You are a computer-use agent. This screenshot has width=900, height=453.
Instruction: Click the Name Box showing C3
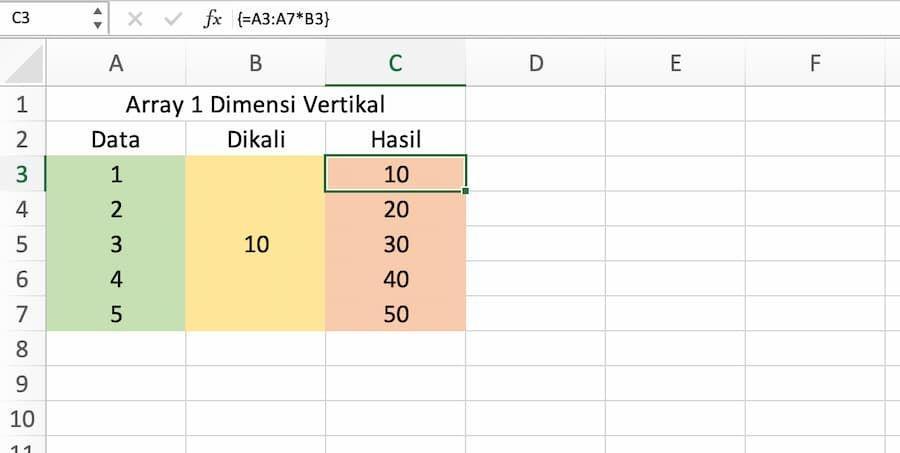(x=54, y=18)
